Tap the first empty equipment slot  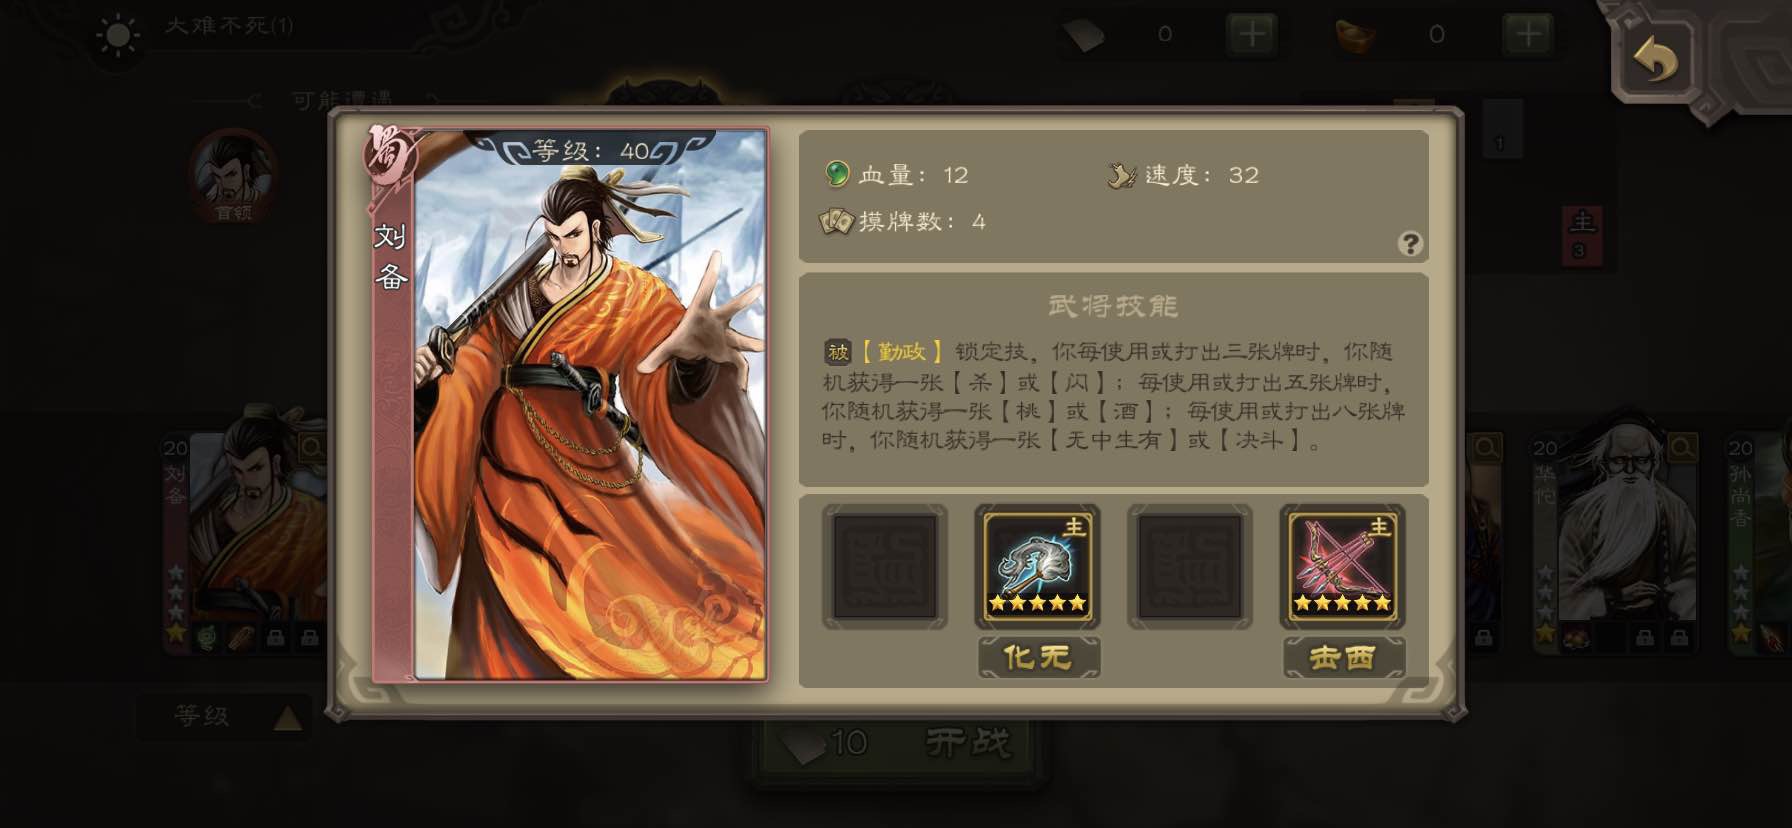coord(885,566)
